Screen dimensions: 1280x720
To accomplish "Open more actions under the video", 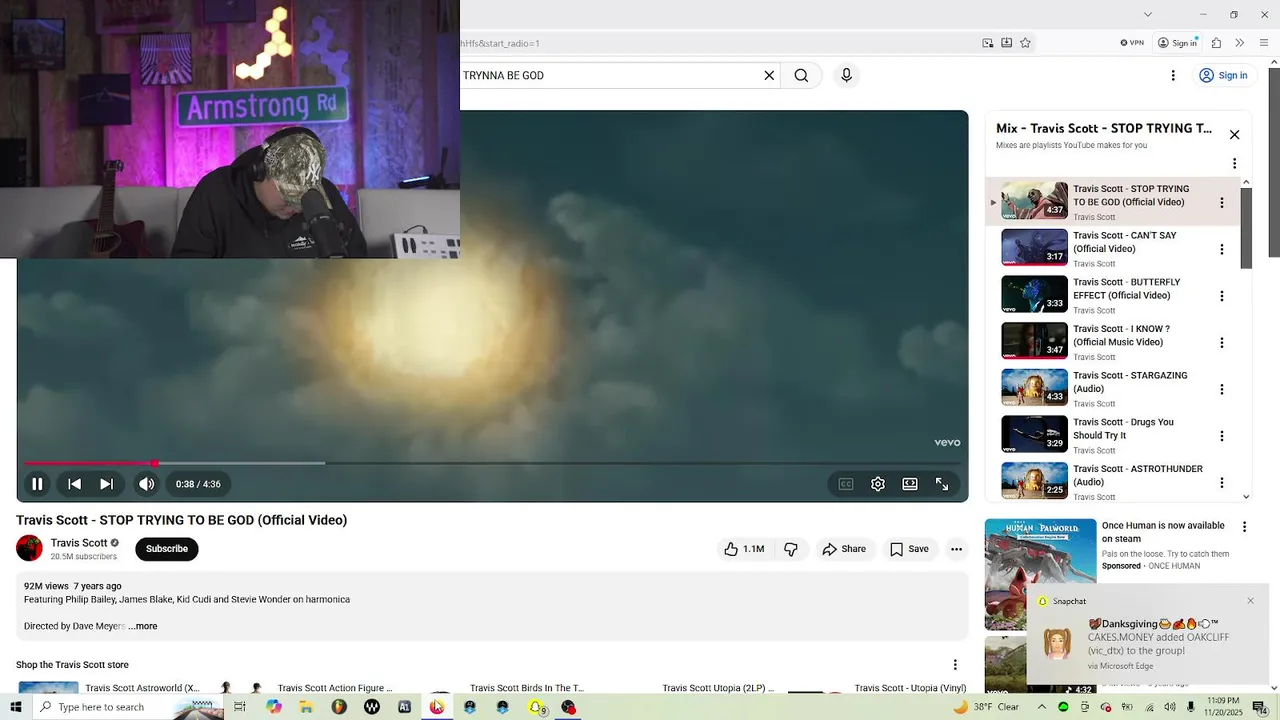I will pos(957,549).
